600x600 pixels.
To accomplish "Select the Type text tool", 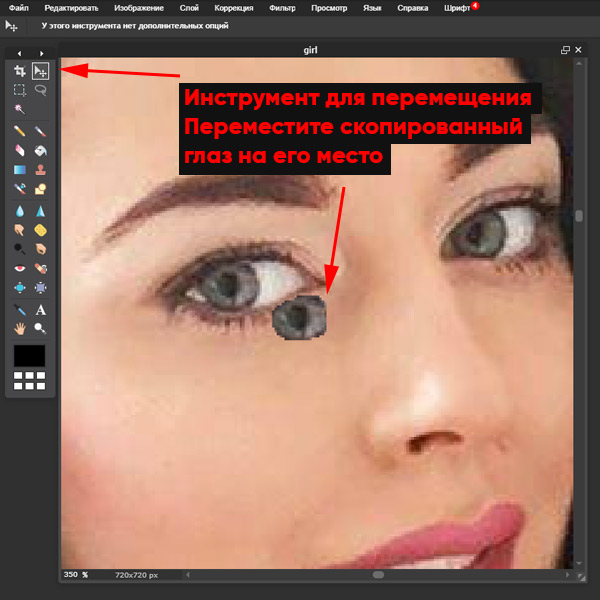I will tap(41, 310).
